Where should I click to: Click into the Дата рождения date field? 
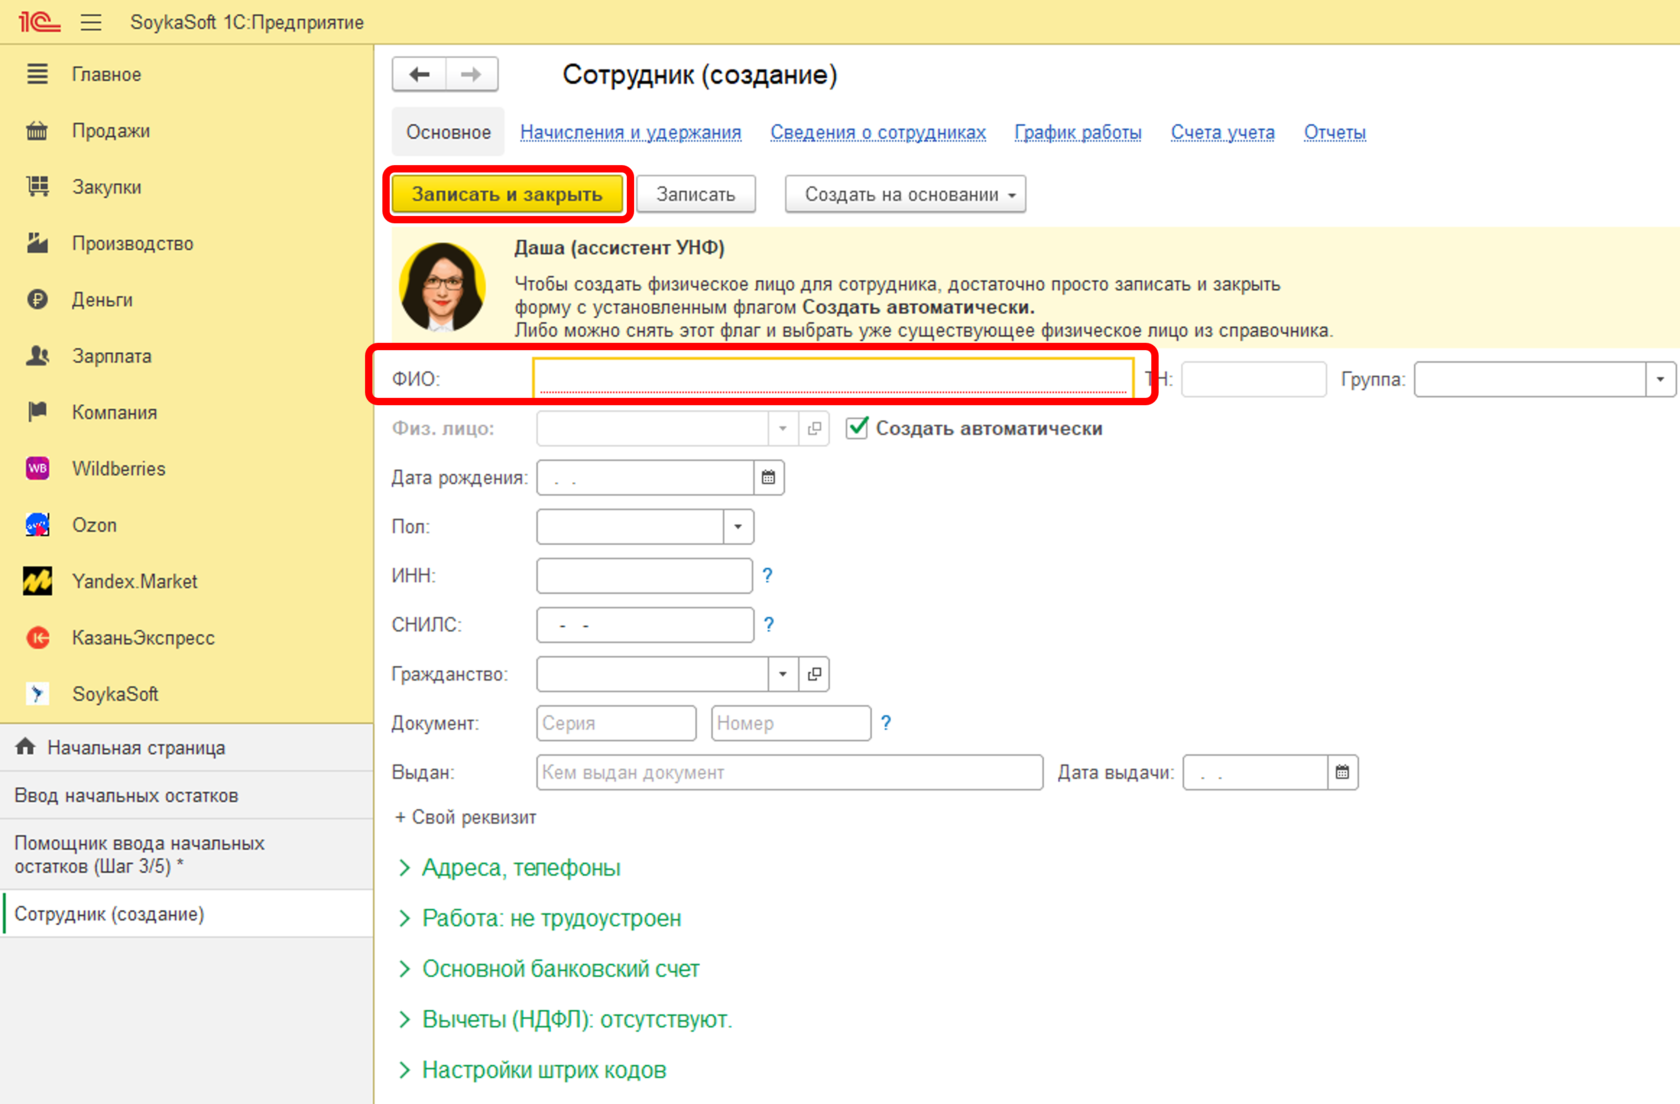(x=645, y=478)
